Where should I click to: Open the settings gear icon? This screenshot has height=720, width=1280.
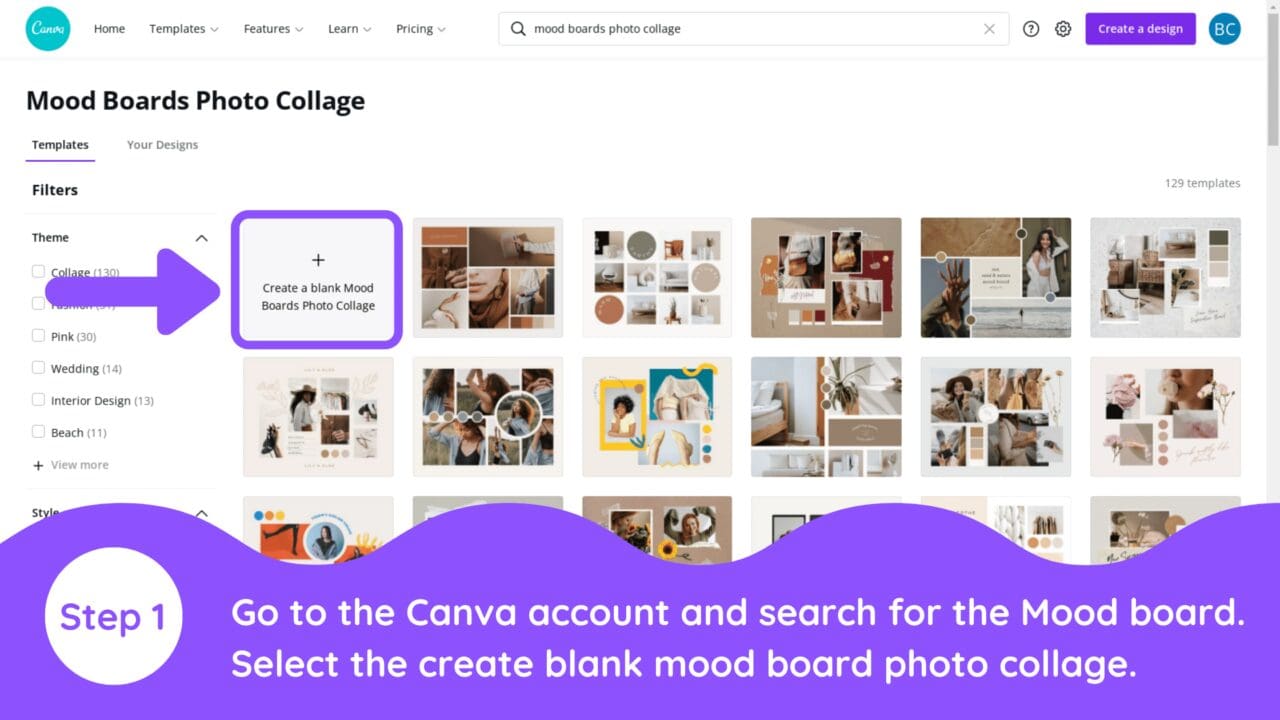[x=1063, y=29]
